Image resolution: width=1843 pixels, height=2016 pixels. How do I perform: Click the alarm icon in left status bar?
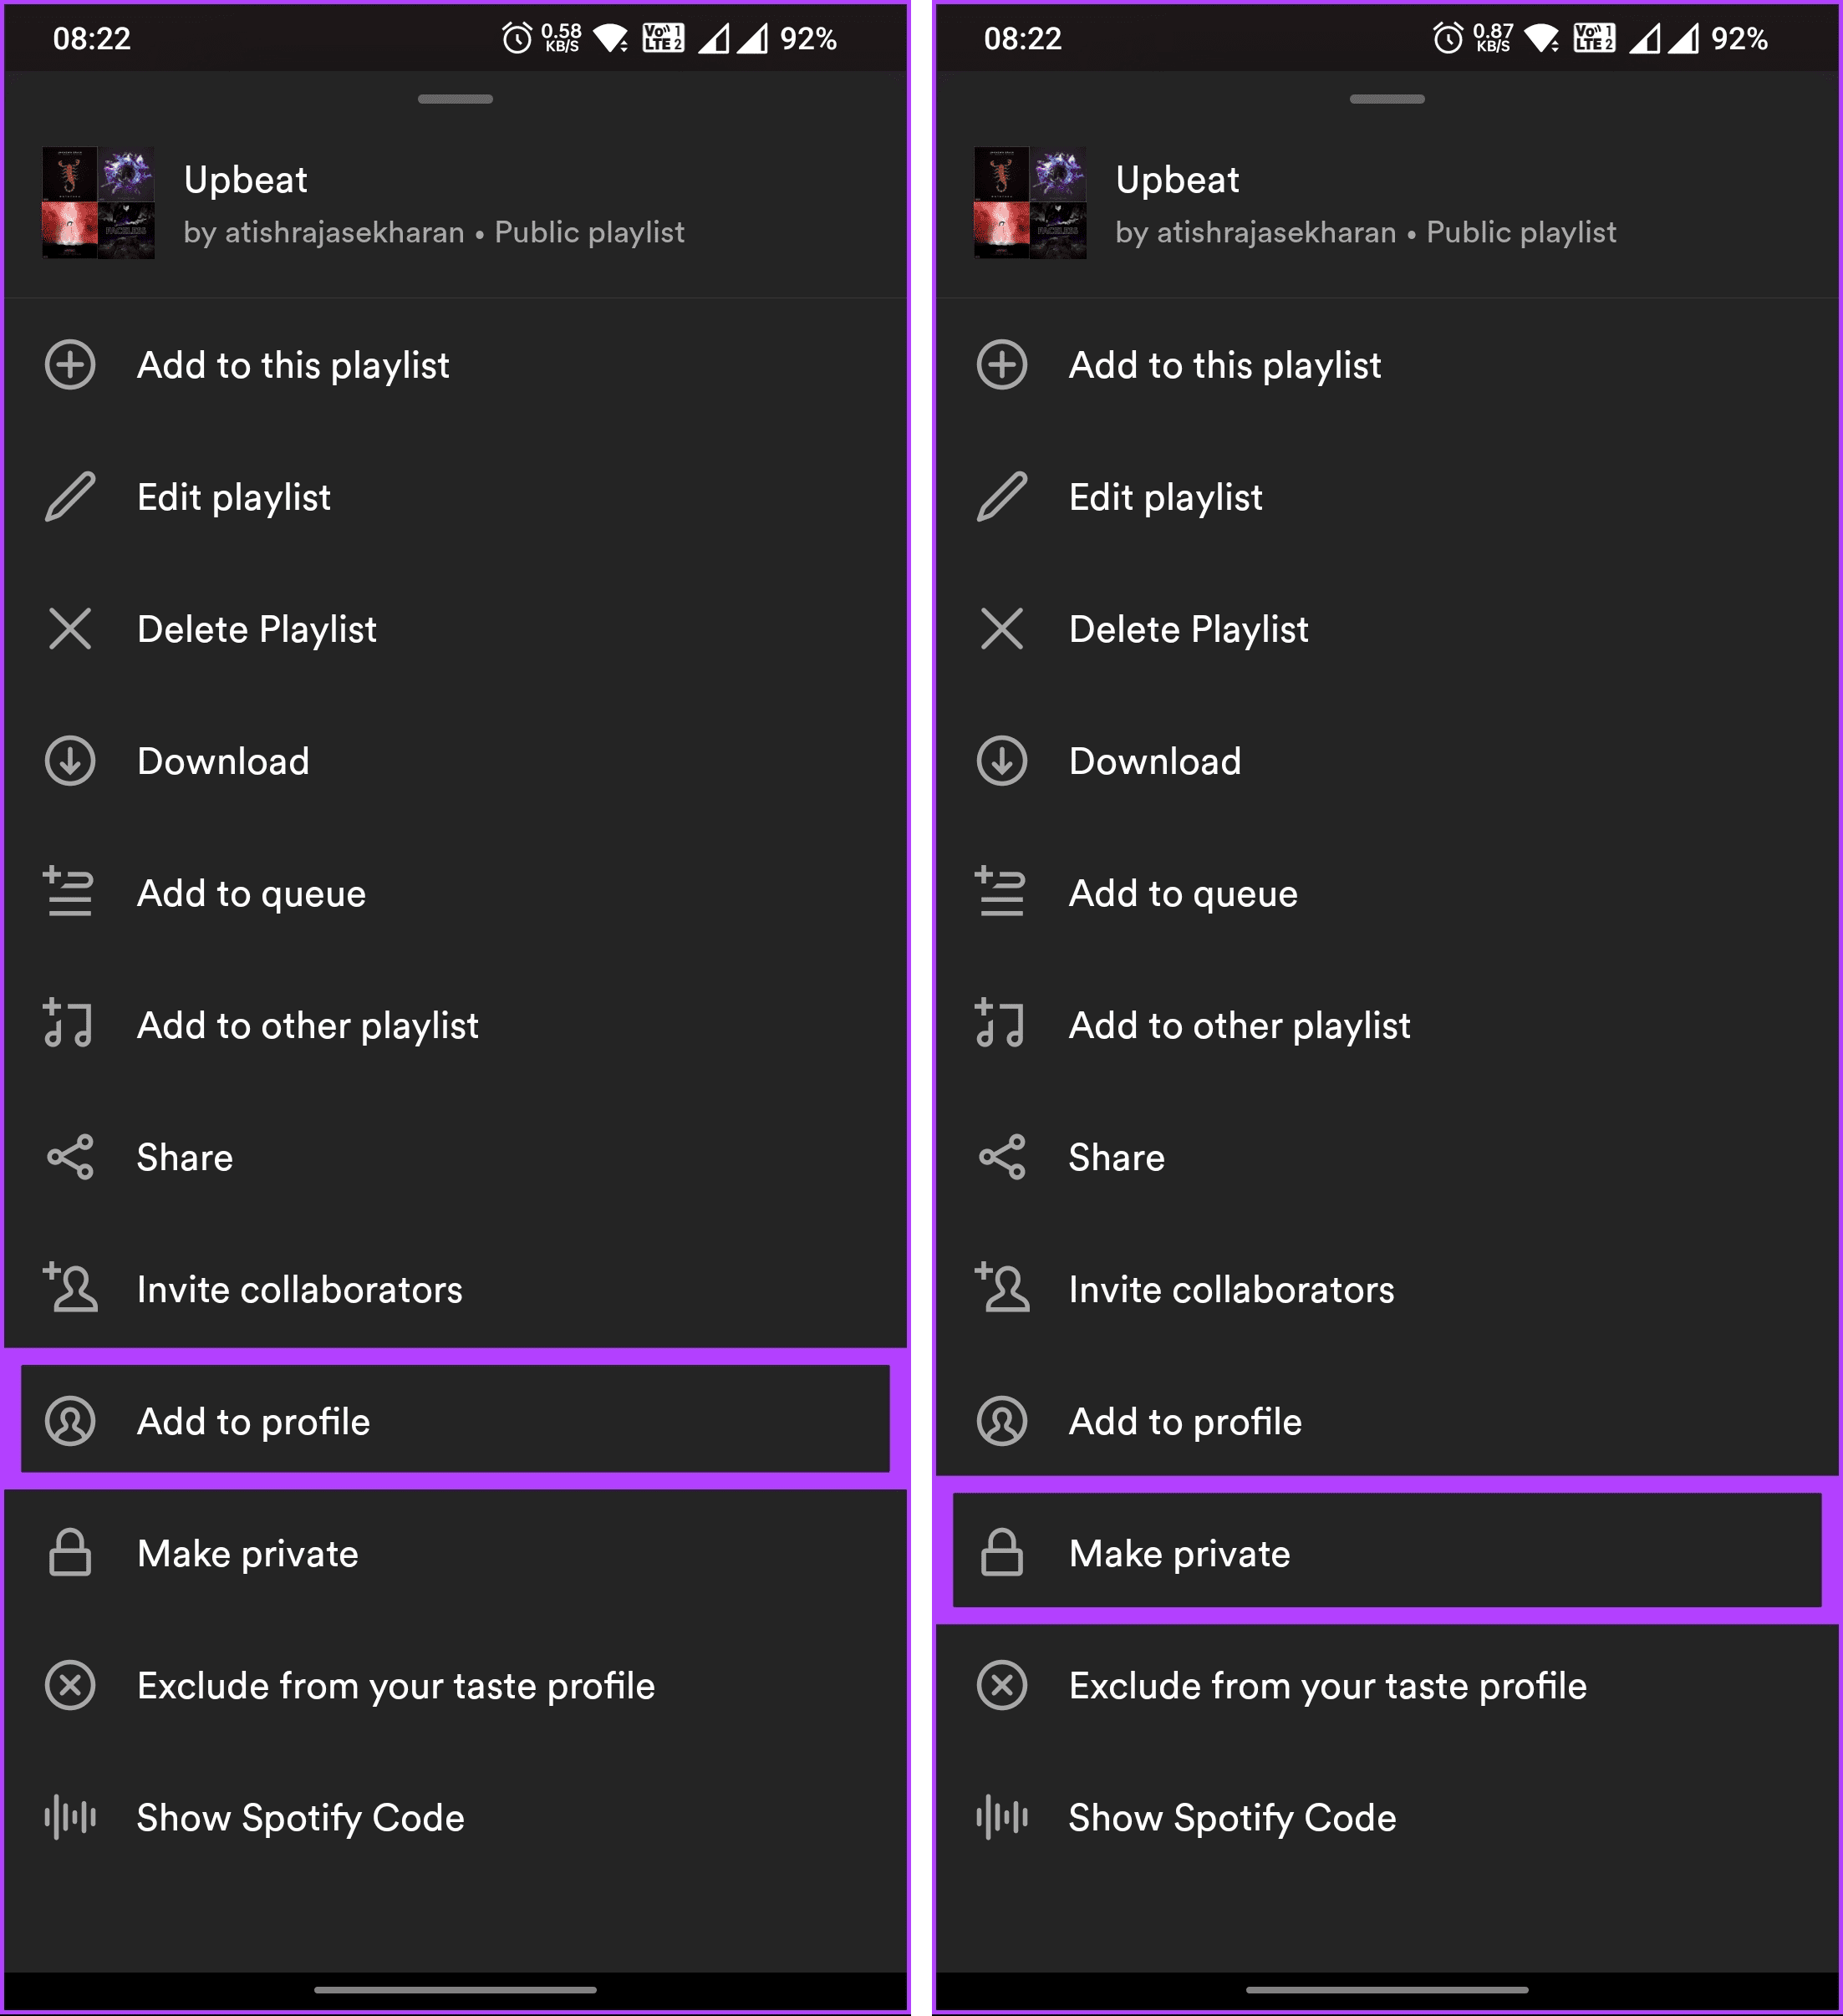(517, 39)
